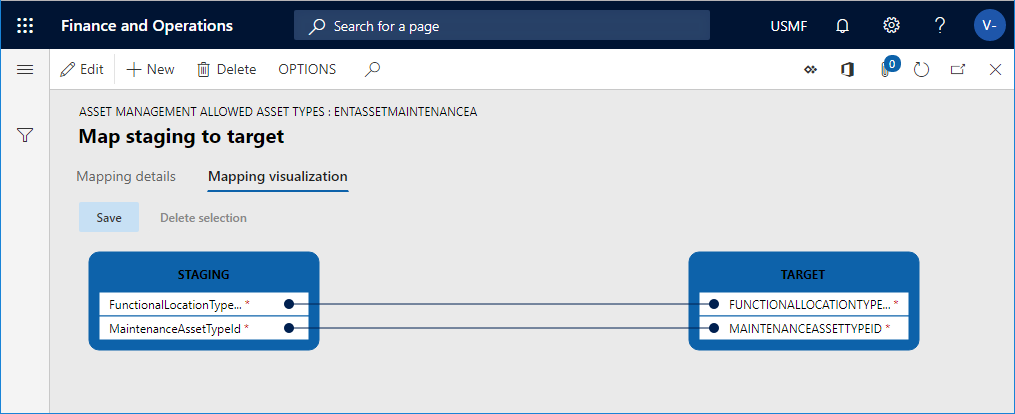Open in Microsoft Office icon
The image size is (1015, 414).
(847, 70)
